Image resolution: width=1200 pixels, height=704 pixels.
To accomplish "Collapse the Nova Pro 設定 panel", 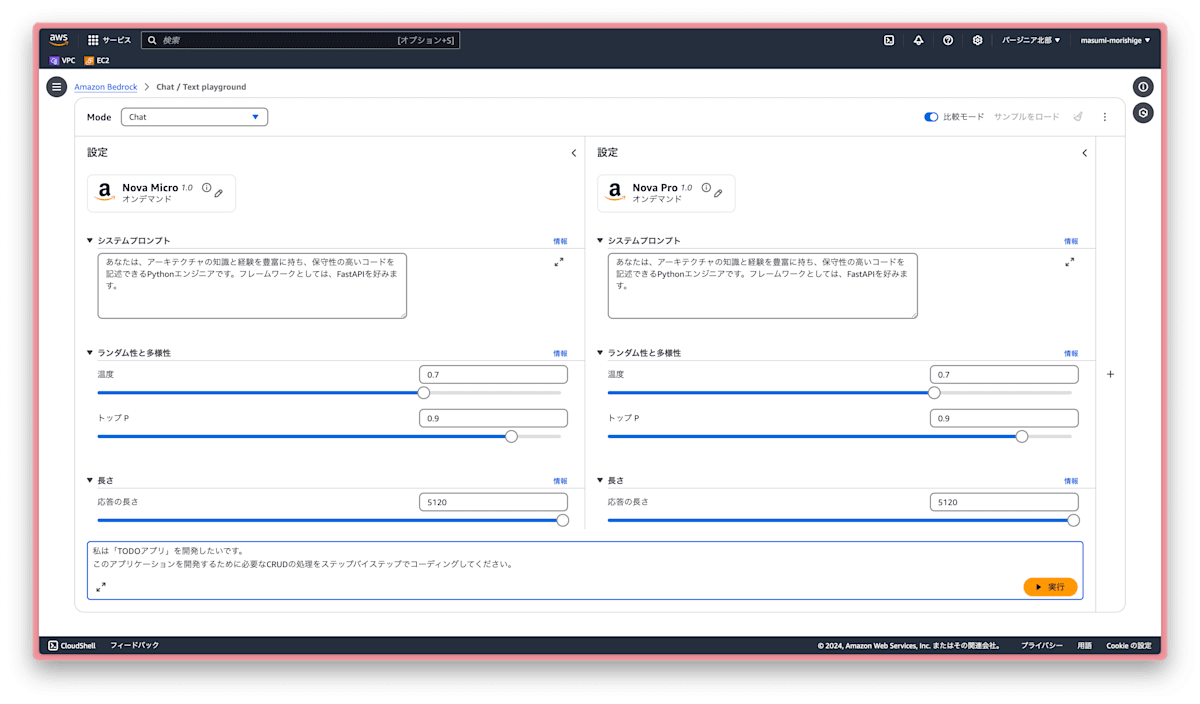I will click(1085, 153).
